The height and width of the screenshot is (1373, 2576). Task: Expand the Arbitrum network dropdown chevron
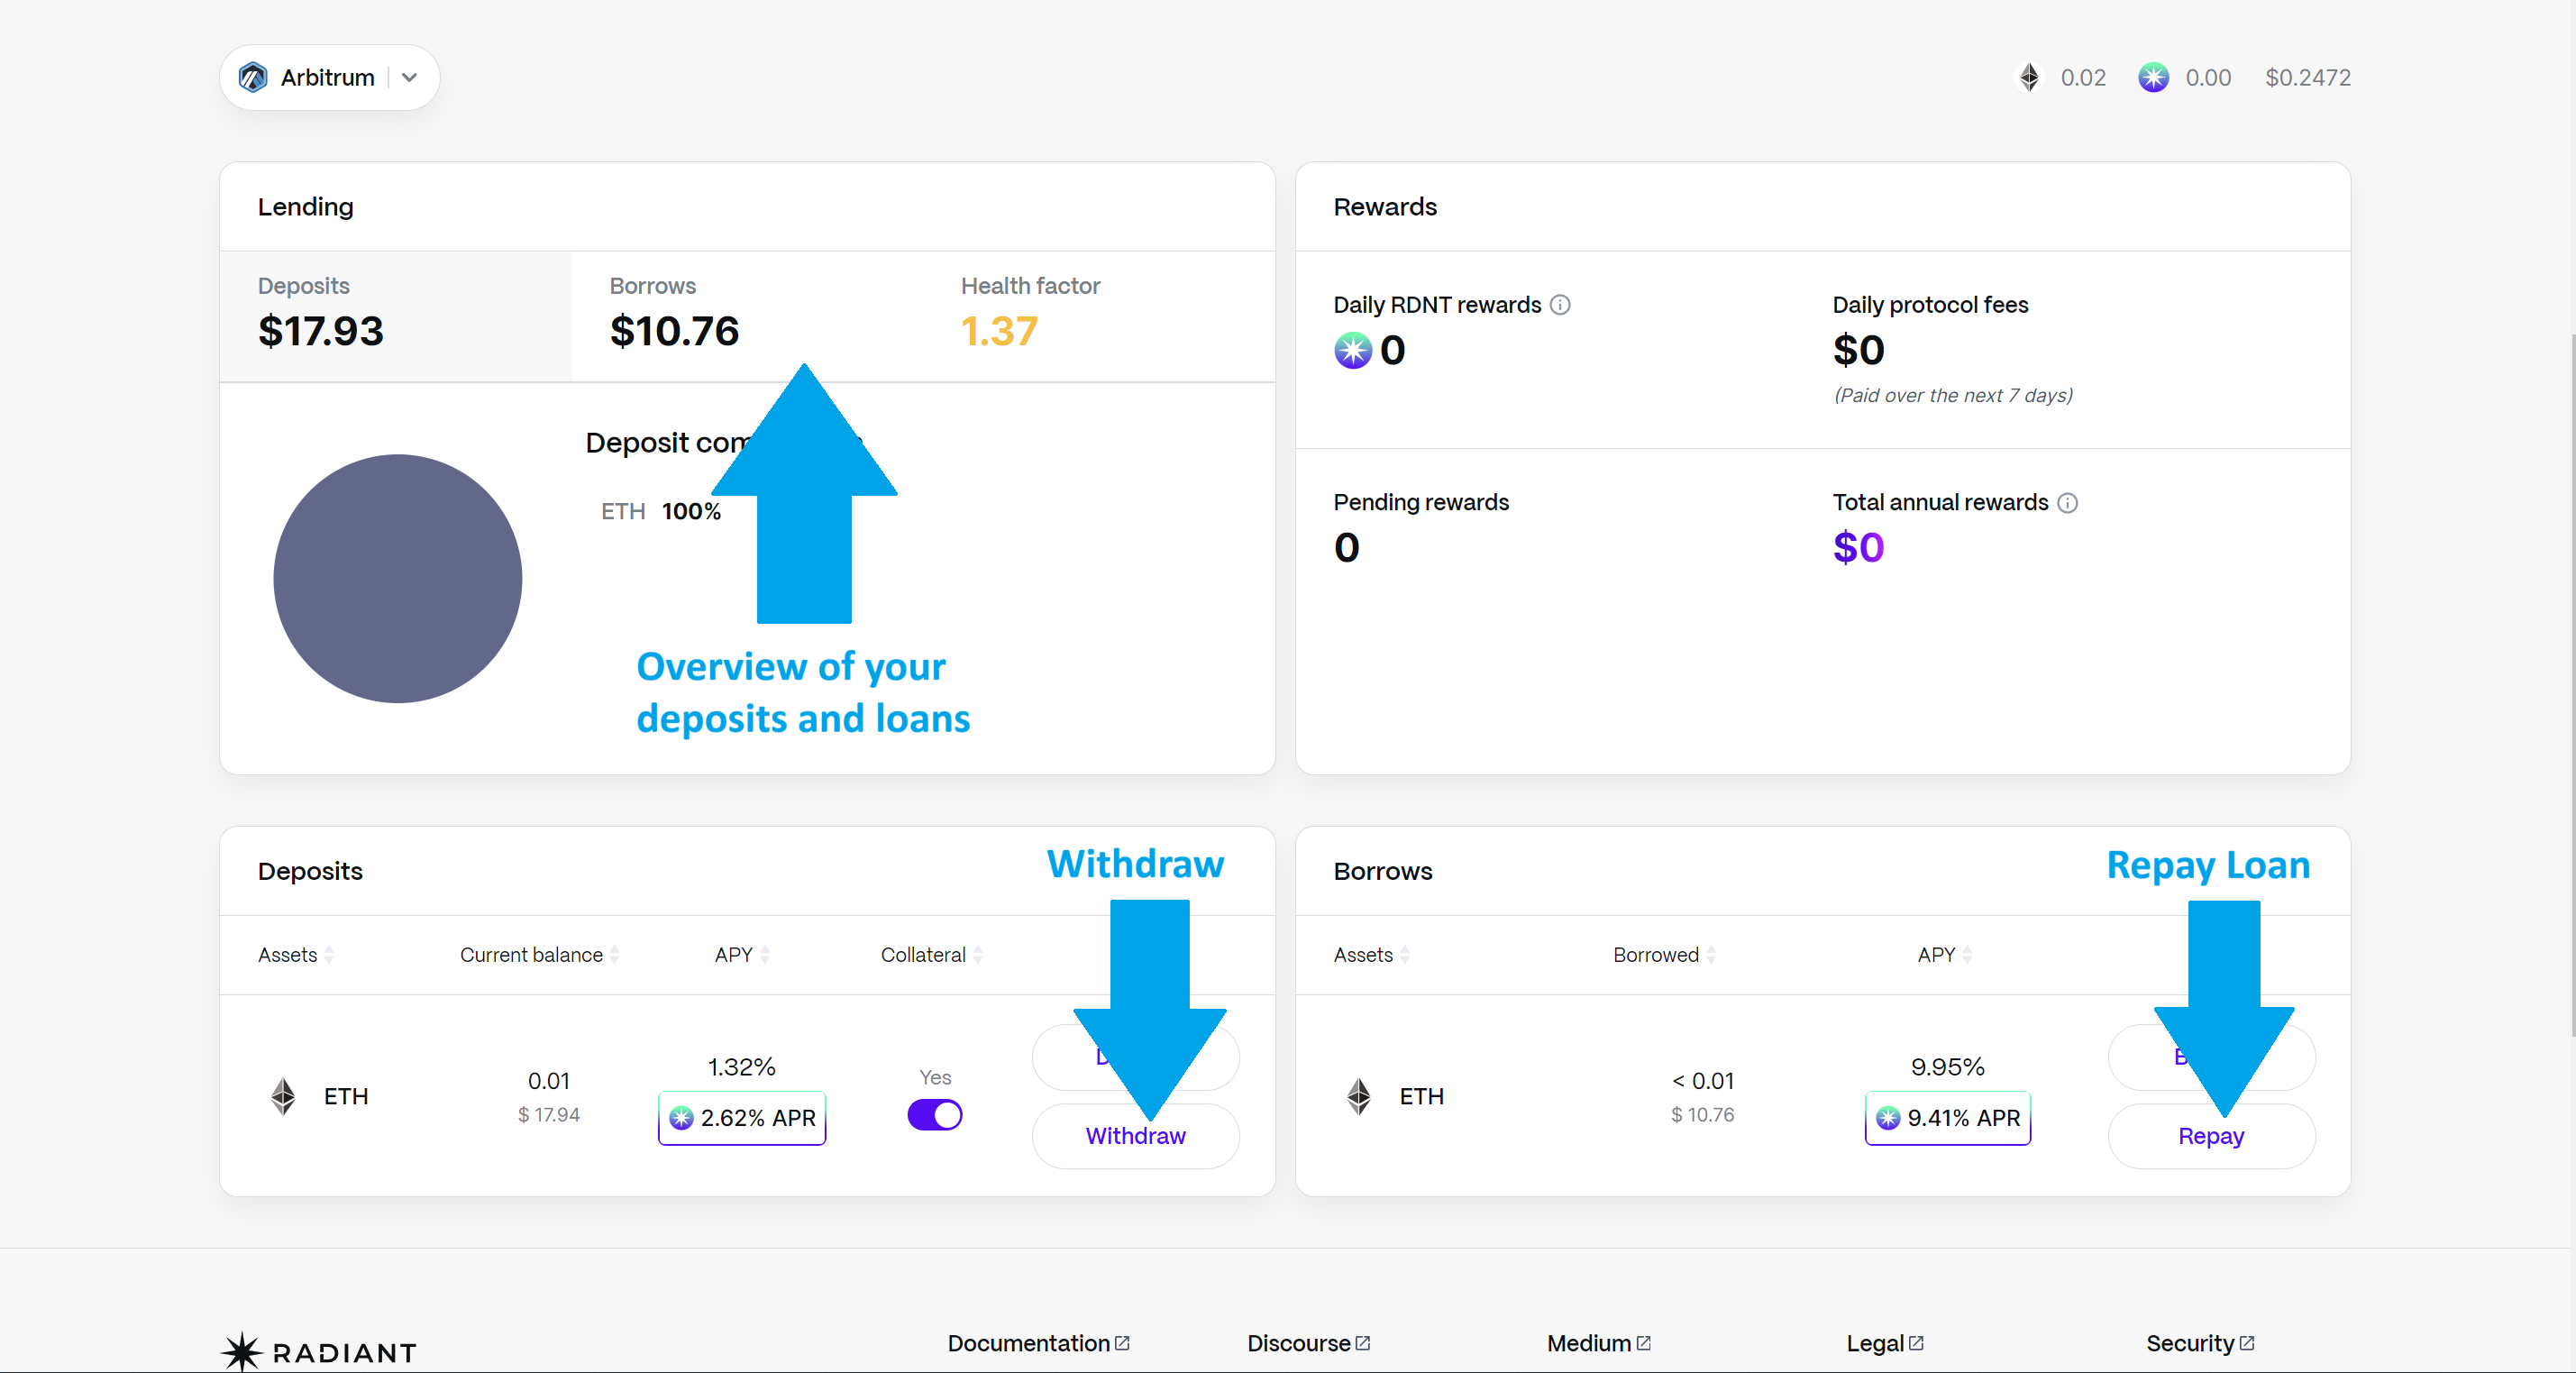(409, 77)
